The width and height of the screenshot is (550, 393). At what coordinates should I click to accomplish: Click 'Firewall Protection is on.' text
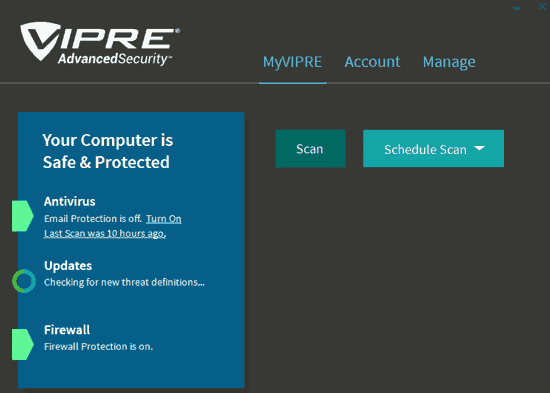[99, 346]
